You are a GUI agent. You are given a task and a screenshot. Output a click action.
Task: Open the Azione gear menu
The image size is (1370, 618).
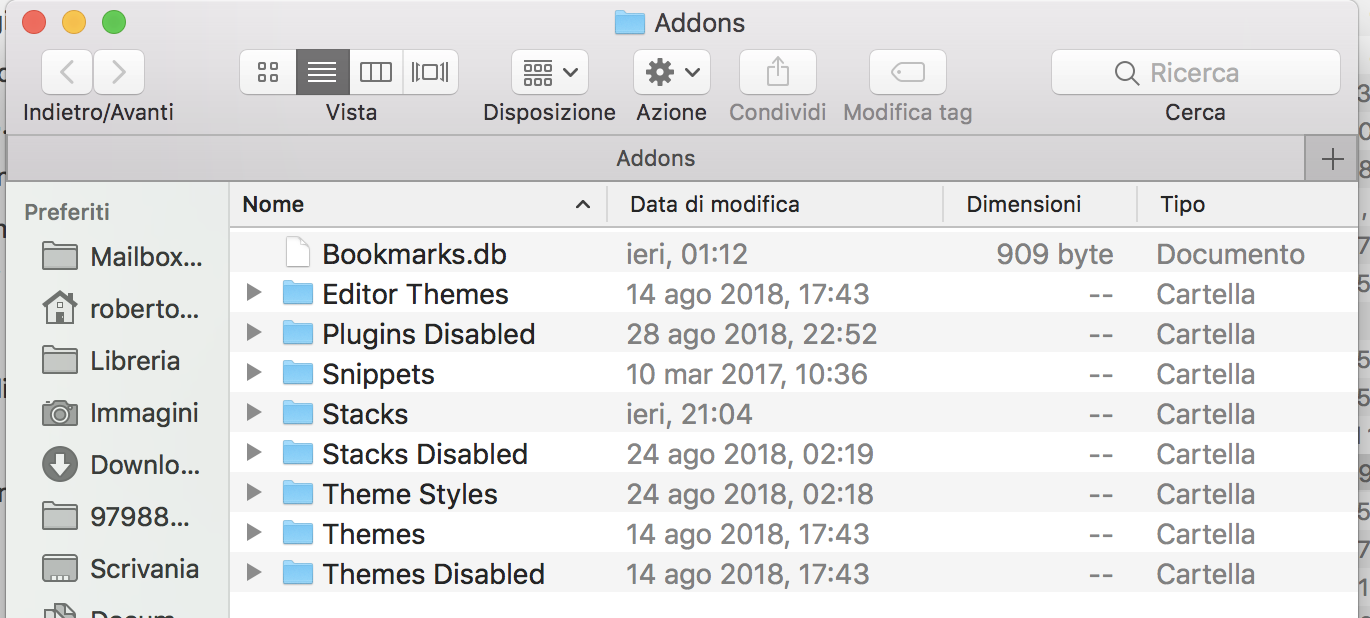pyautogui.click(x=672, y=72)
